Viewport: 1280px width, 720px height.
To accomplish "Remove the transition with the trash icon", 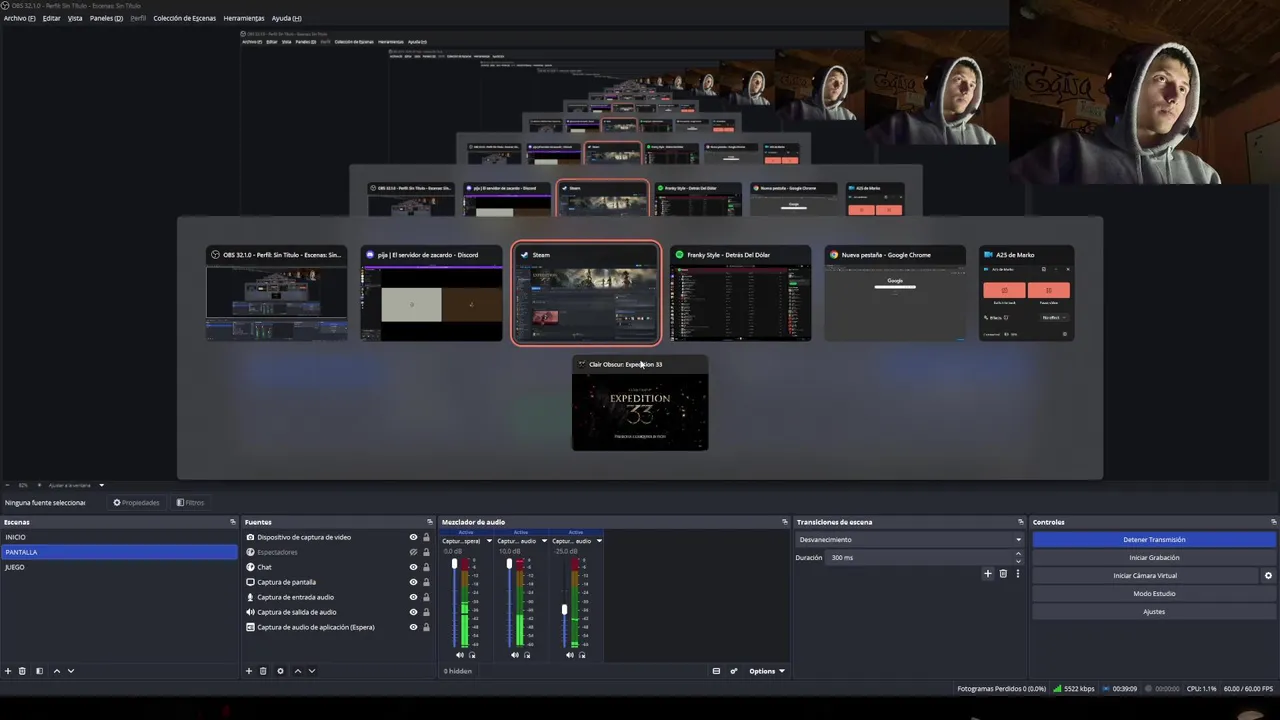I will click(x=1003, y=573).
